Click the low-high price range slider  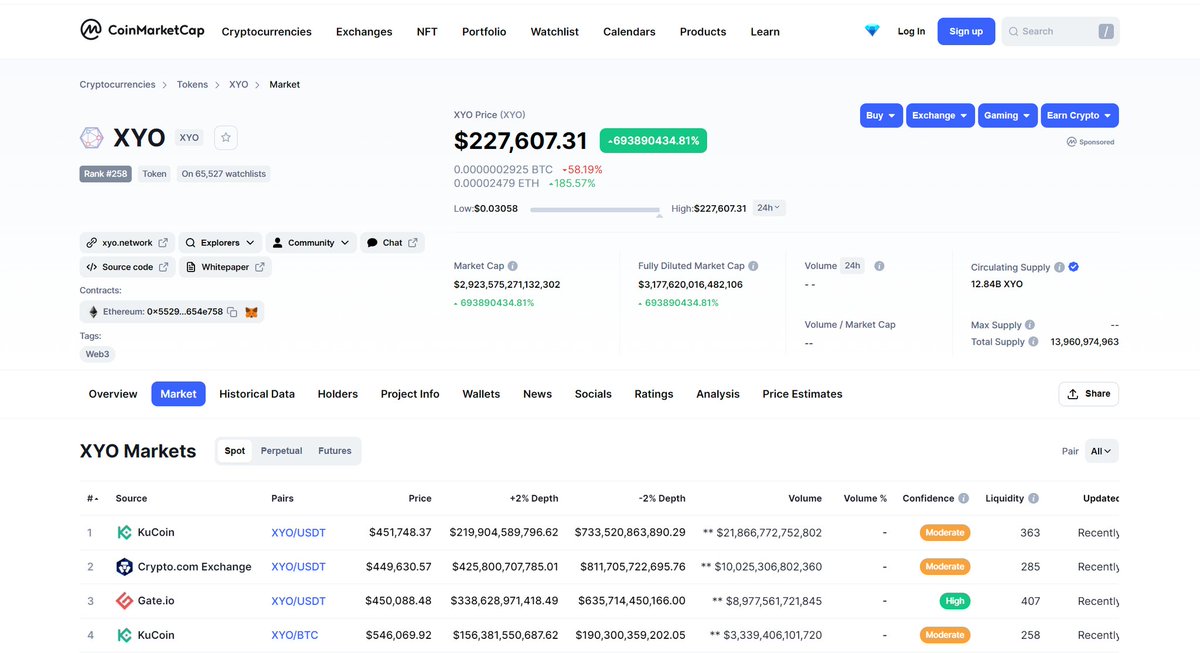[595, 210]
